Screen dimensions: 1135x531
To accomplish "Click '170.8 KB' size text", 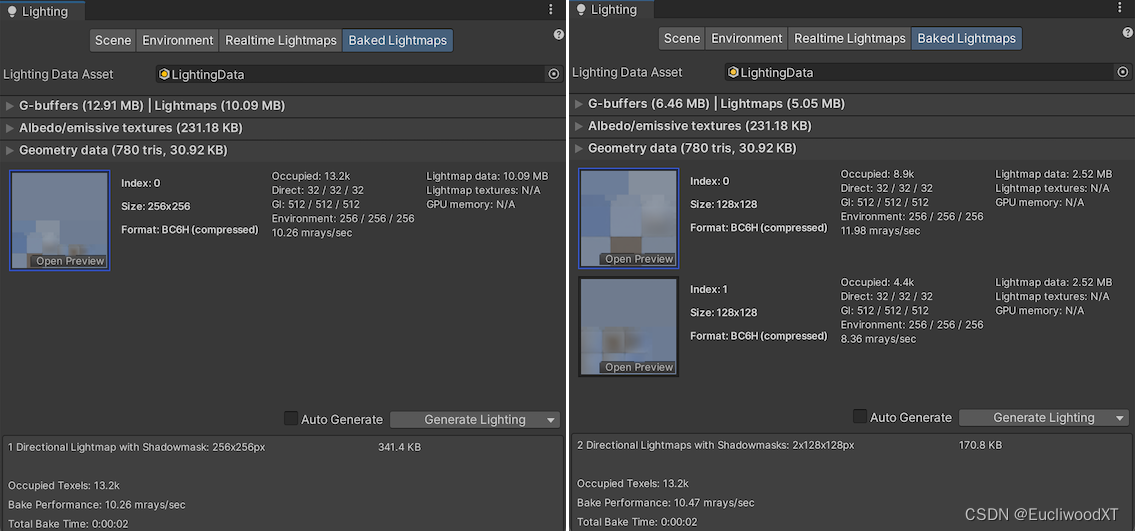I will [981, 445].
